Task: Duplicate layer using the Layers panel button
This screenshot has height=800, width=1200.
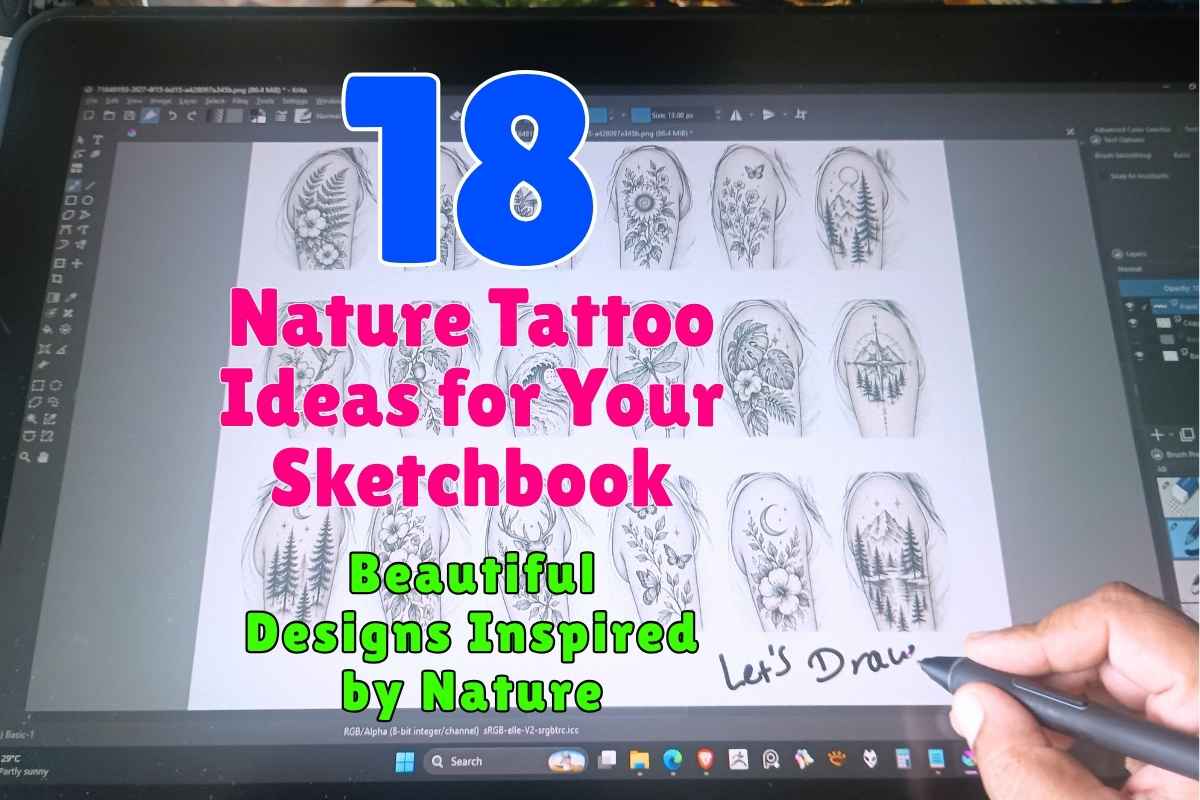Action: pyautogui.click(x=1186, y=435)
